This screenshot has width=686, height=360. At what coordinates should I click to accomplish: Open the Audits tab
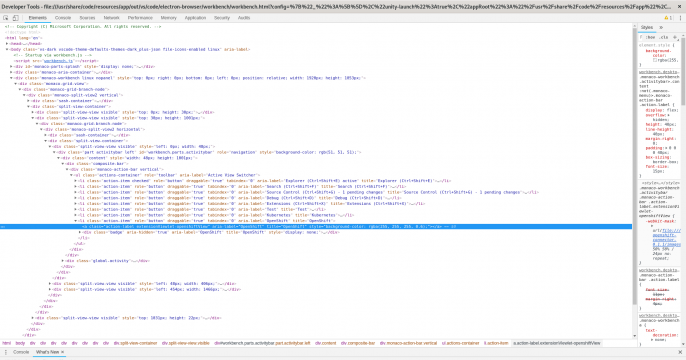coord(244,18)
